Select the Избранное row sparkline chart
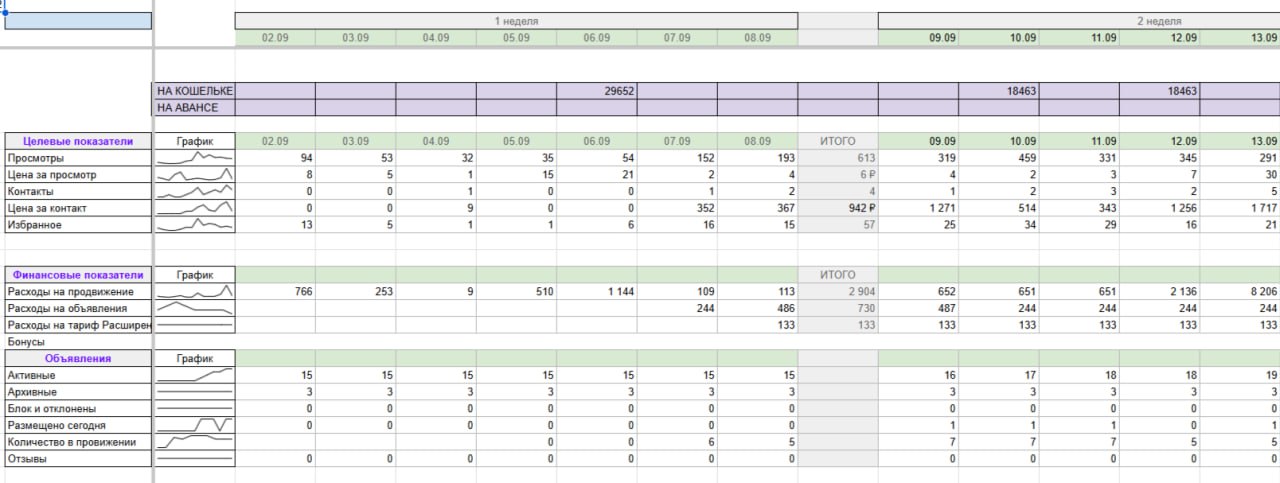 point(195,225)
